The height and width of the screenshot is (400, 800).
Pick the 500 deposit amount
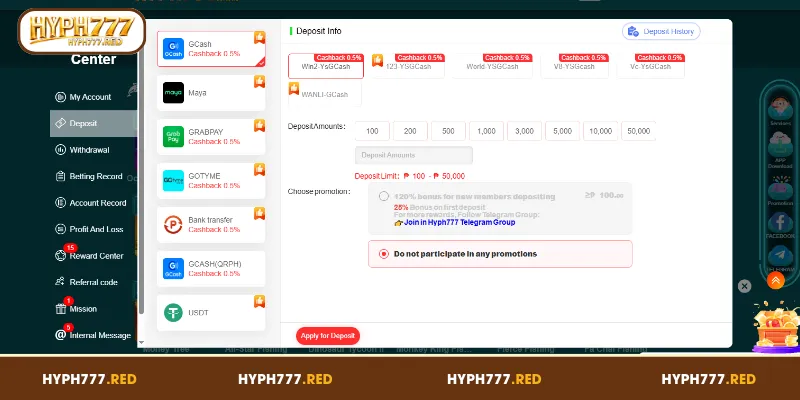(448, 131)
